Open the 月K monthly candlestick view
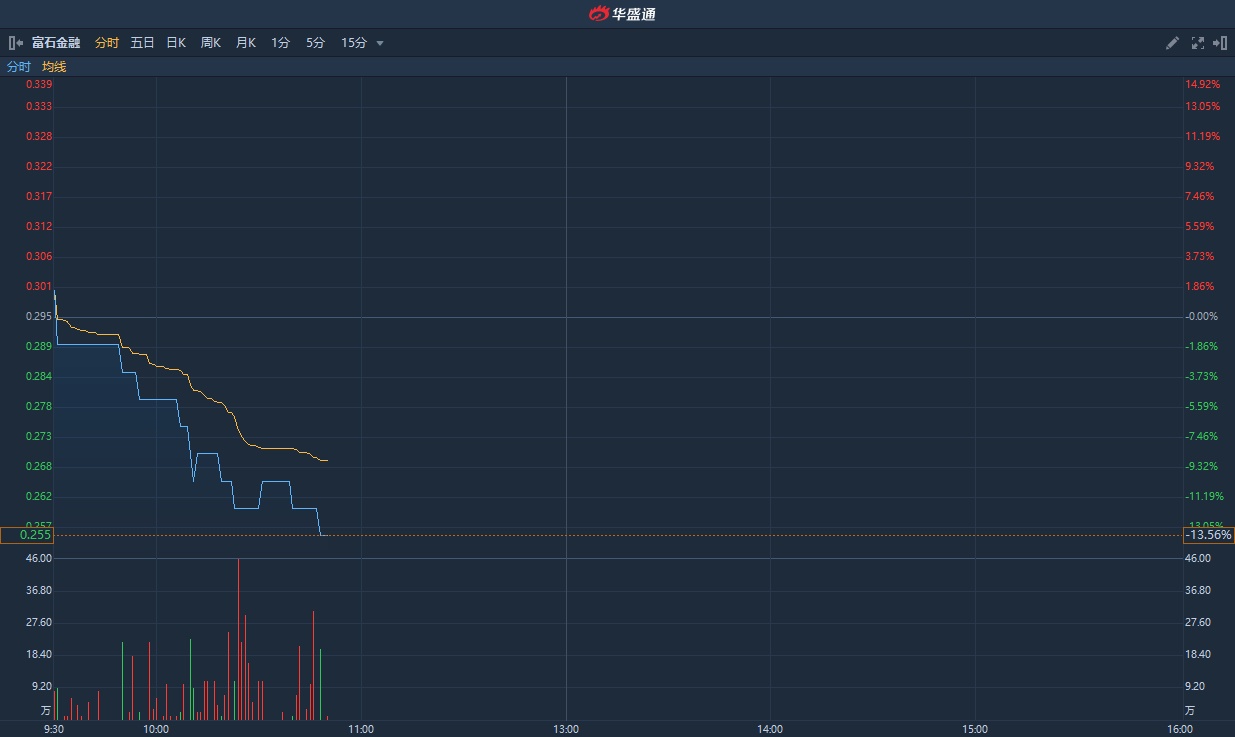 [246, 43]
